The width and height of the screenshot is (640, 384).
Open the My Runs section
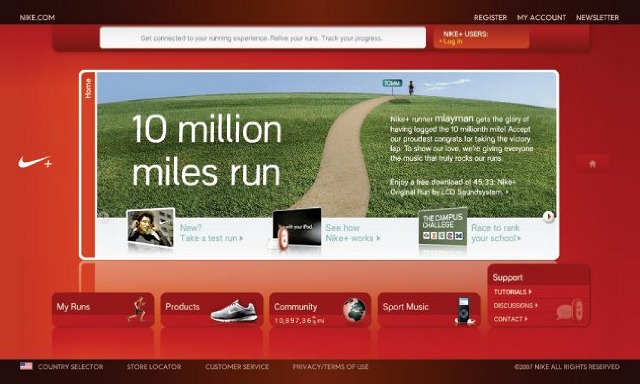click(x=103, y=309)
